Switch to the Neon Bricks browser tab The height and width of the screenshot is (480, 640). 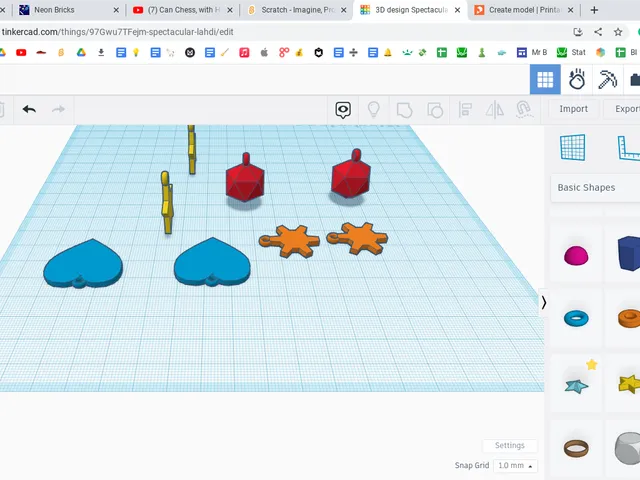tap(67, 10)
